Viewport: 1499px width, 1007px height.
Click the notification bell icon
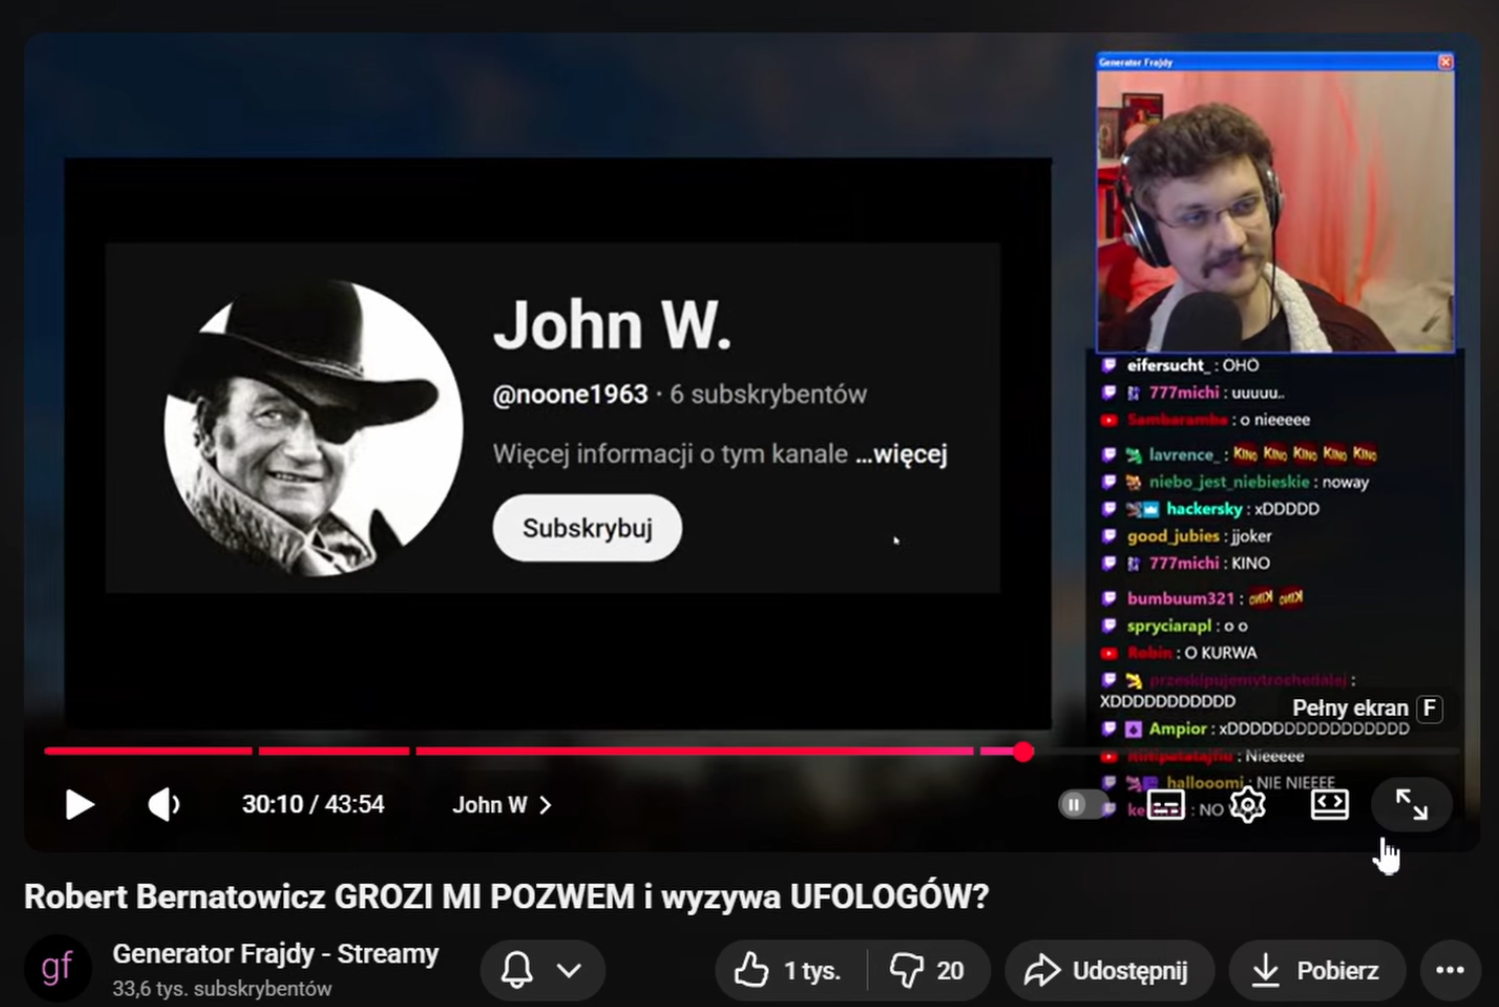[517, 970]
